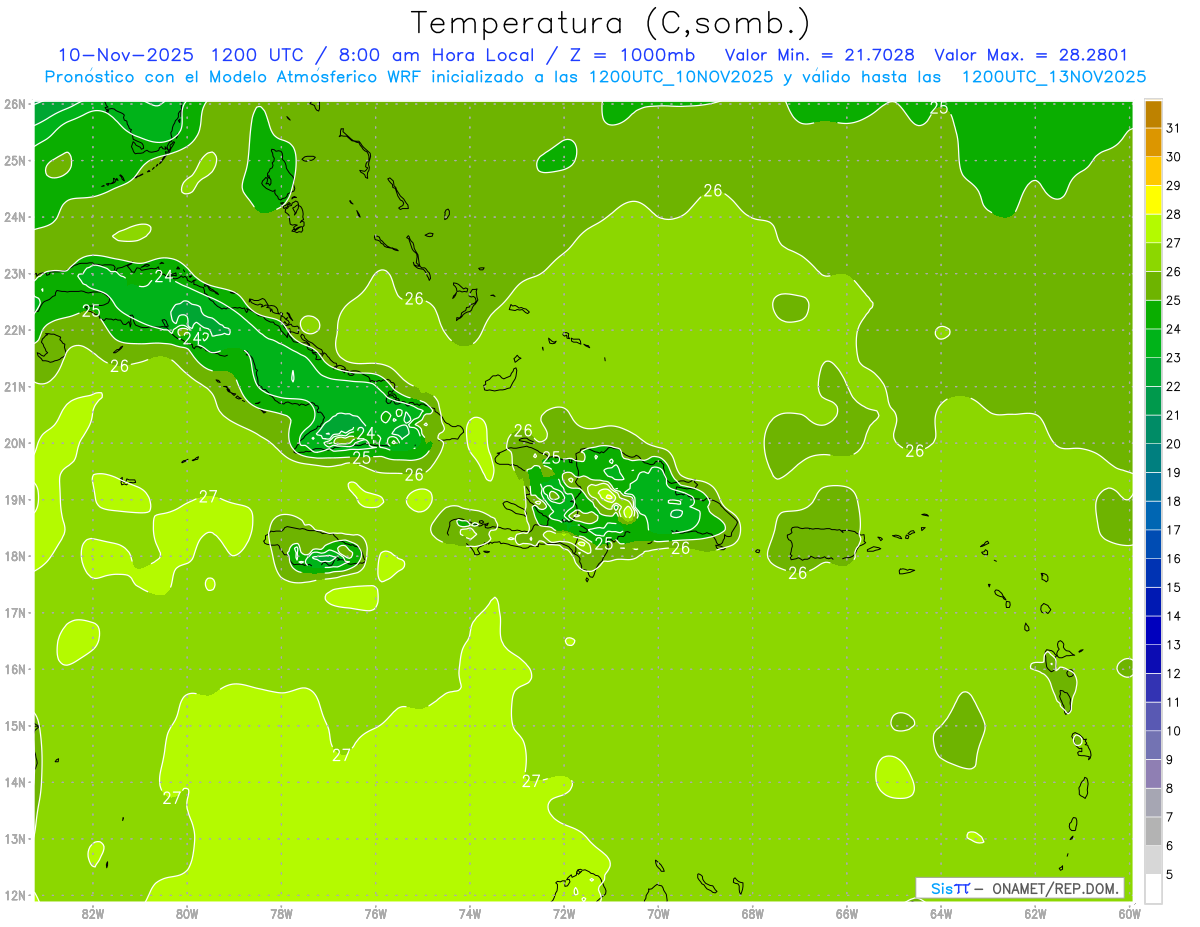Click the '24N' latitude axis label
This screenshot has width=1200, height=927.
(x=15, y=217)
